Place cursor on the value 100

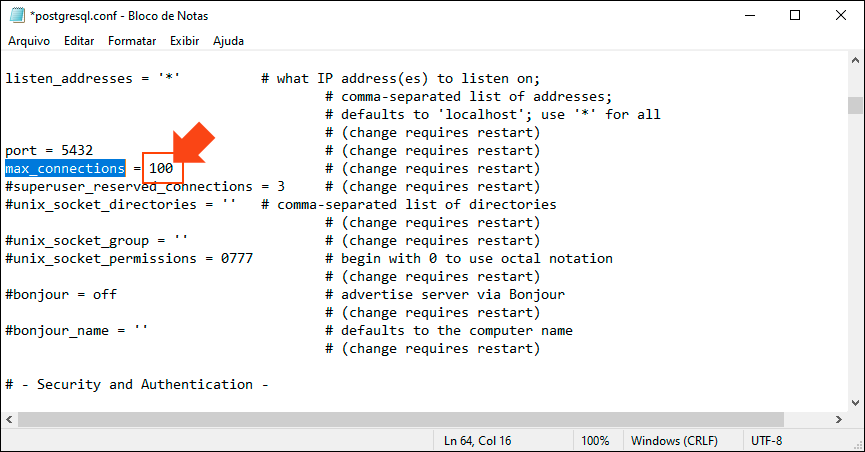pyautogui.click(x=161, y=168)
